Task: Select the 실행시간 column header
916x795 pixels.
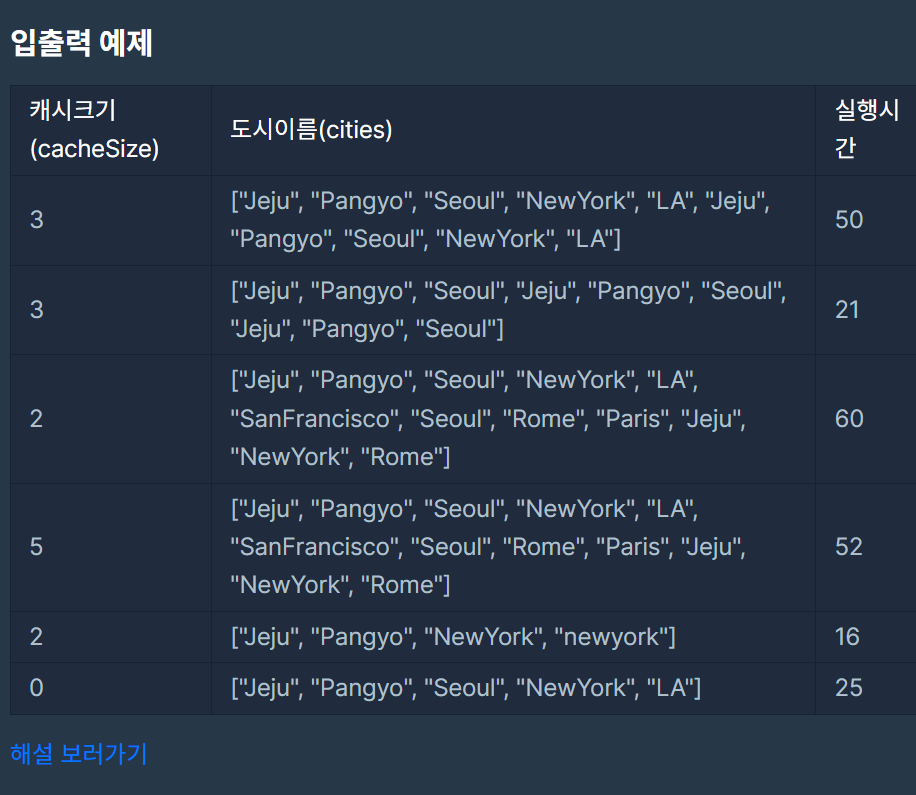Action: click(x=867, y=130)
